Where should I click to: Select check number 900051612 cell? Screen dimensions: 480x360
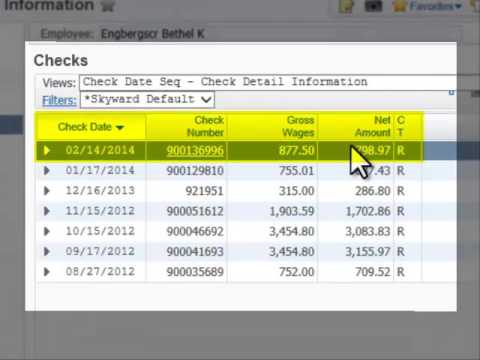coord(195,211)
